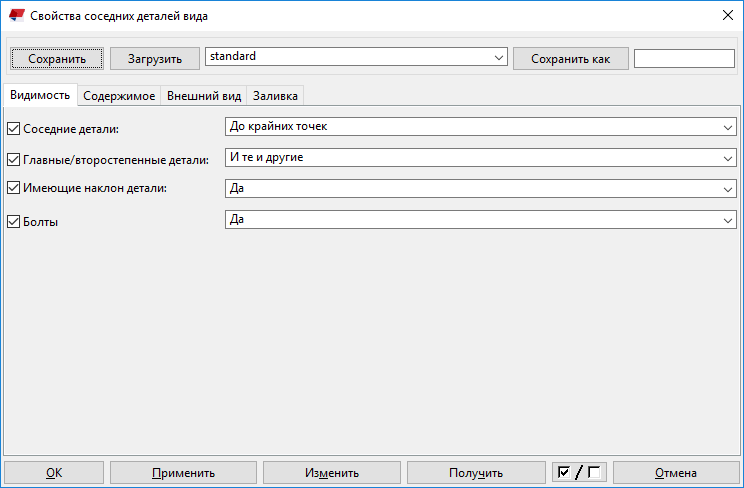The width and height of the screenshot is (744, 488).
Task: Click the save-as name input field
Action: click(684, 59)
